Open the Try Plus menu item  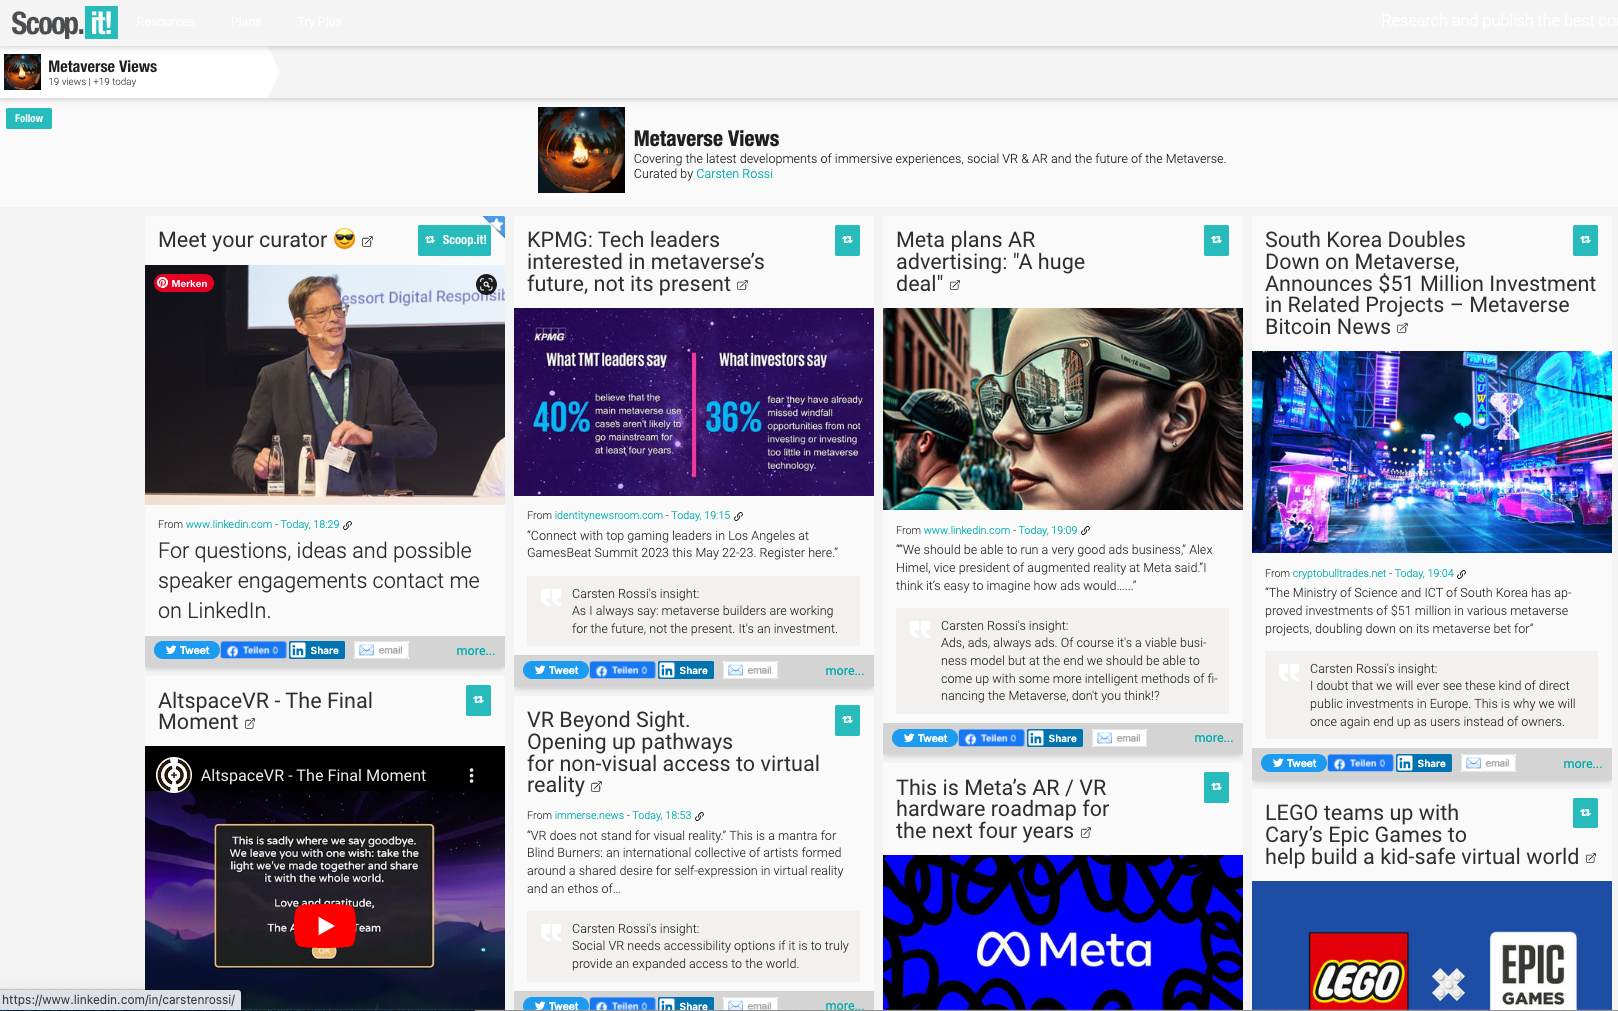[x=319, y=22]
